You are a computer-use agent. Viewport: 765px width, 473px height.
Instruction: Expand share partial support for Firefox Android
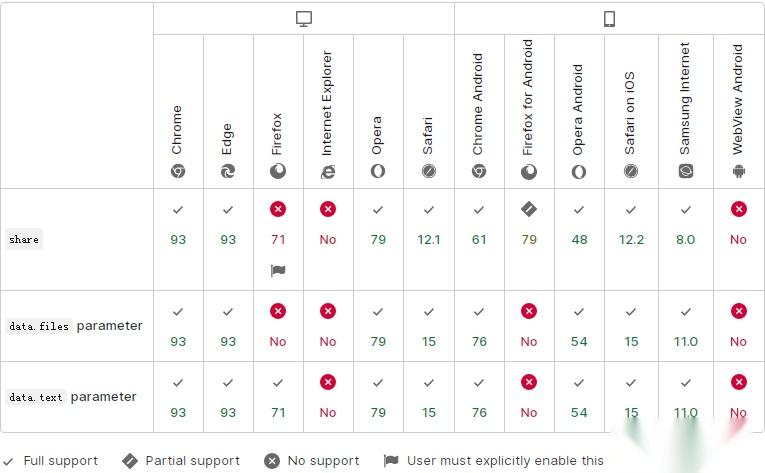[529, 240]
